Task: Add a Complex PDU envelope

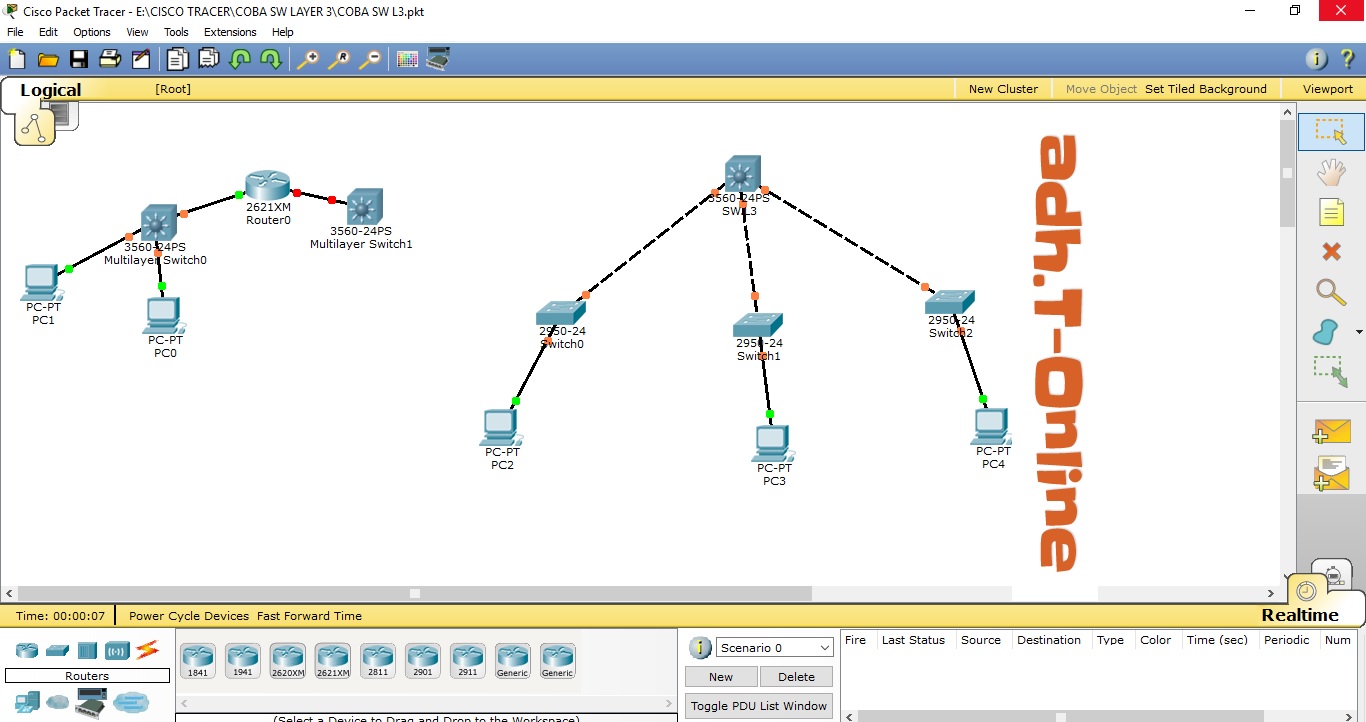Action: click(1331, 473)
